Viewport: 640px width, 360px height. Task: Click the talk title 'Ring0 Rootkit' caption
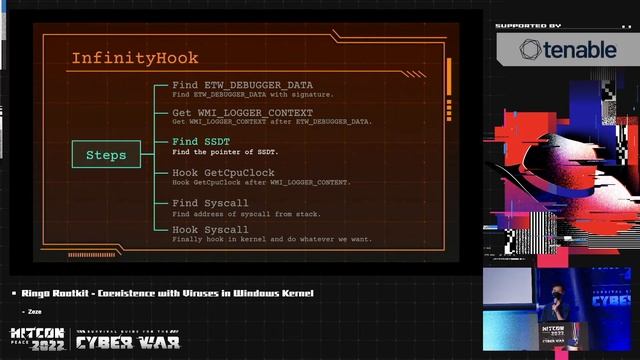[x=167, y=293]
